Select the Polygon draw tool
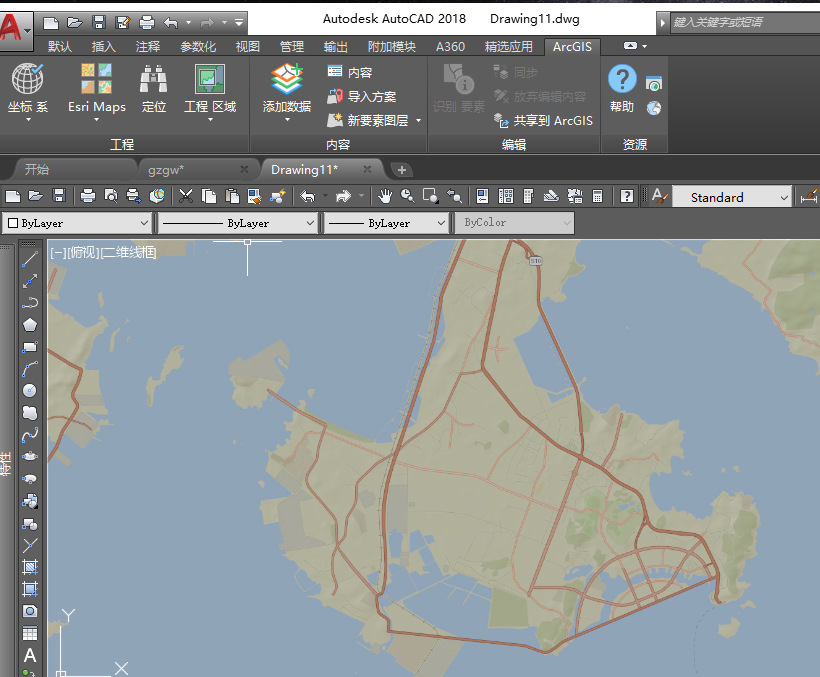 [30, 324]
